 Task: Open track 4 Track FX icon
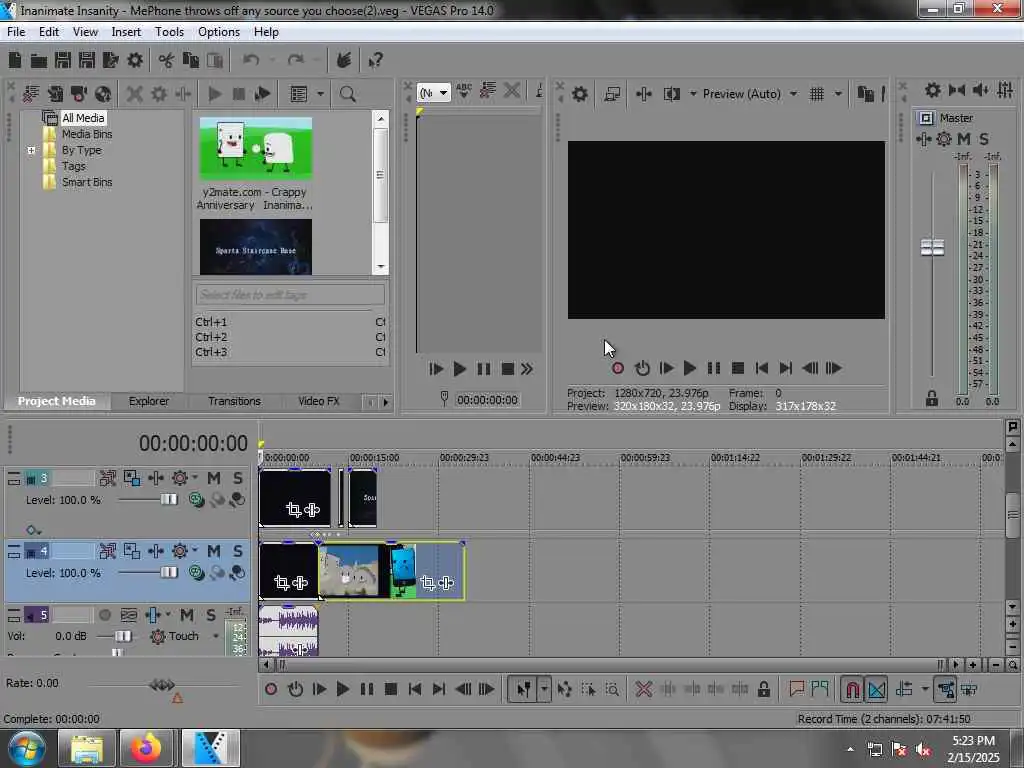click(x=180, y=551)
